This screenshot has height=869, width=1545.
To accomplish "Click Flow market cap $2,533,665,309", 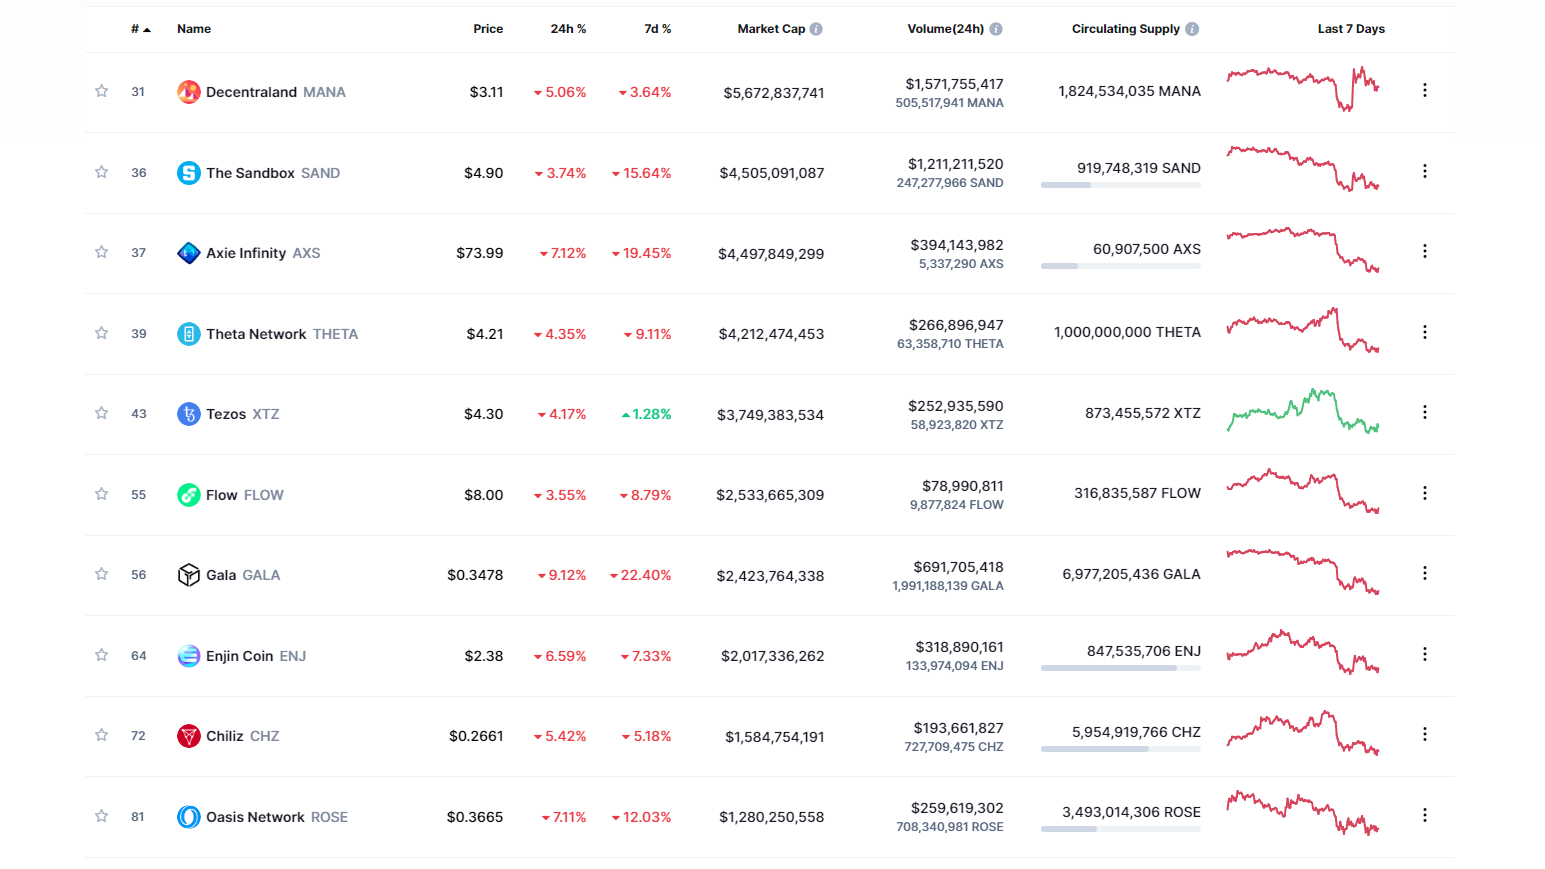I will pos(770,495).
